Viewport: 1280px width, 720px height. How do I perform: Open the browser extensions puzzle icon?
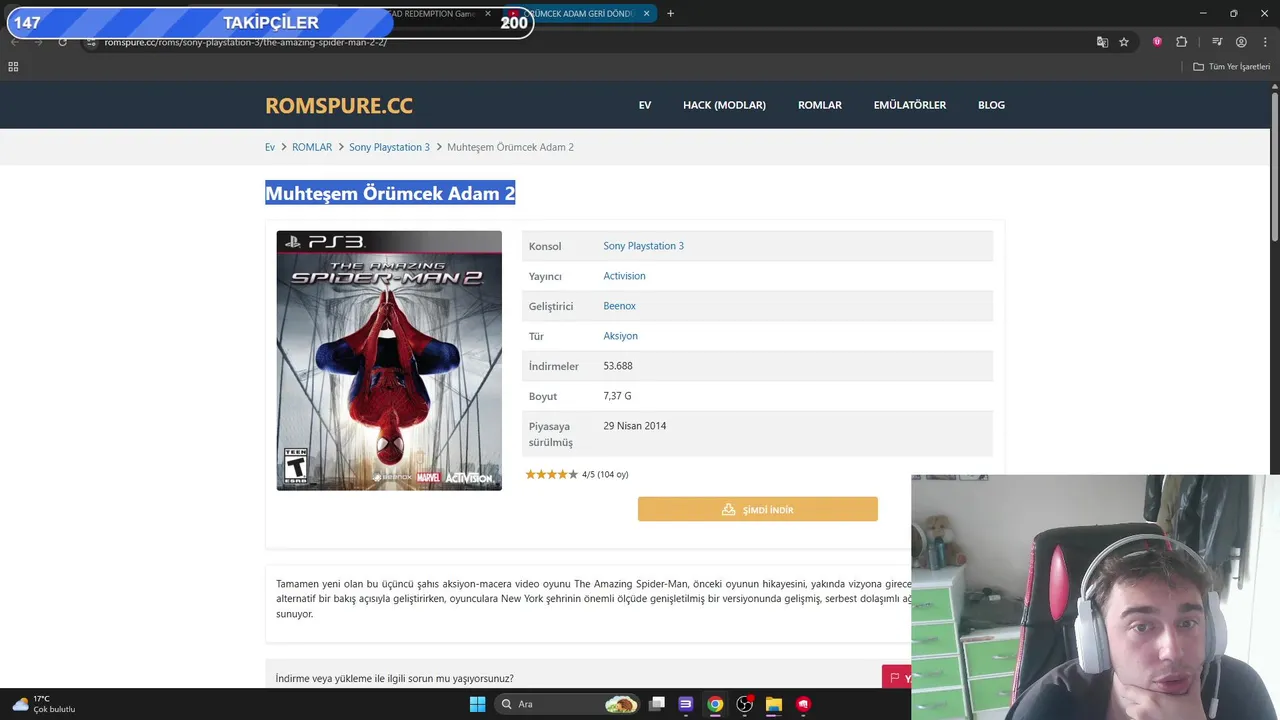(x=1181, y=42)
